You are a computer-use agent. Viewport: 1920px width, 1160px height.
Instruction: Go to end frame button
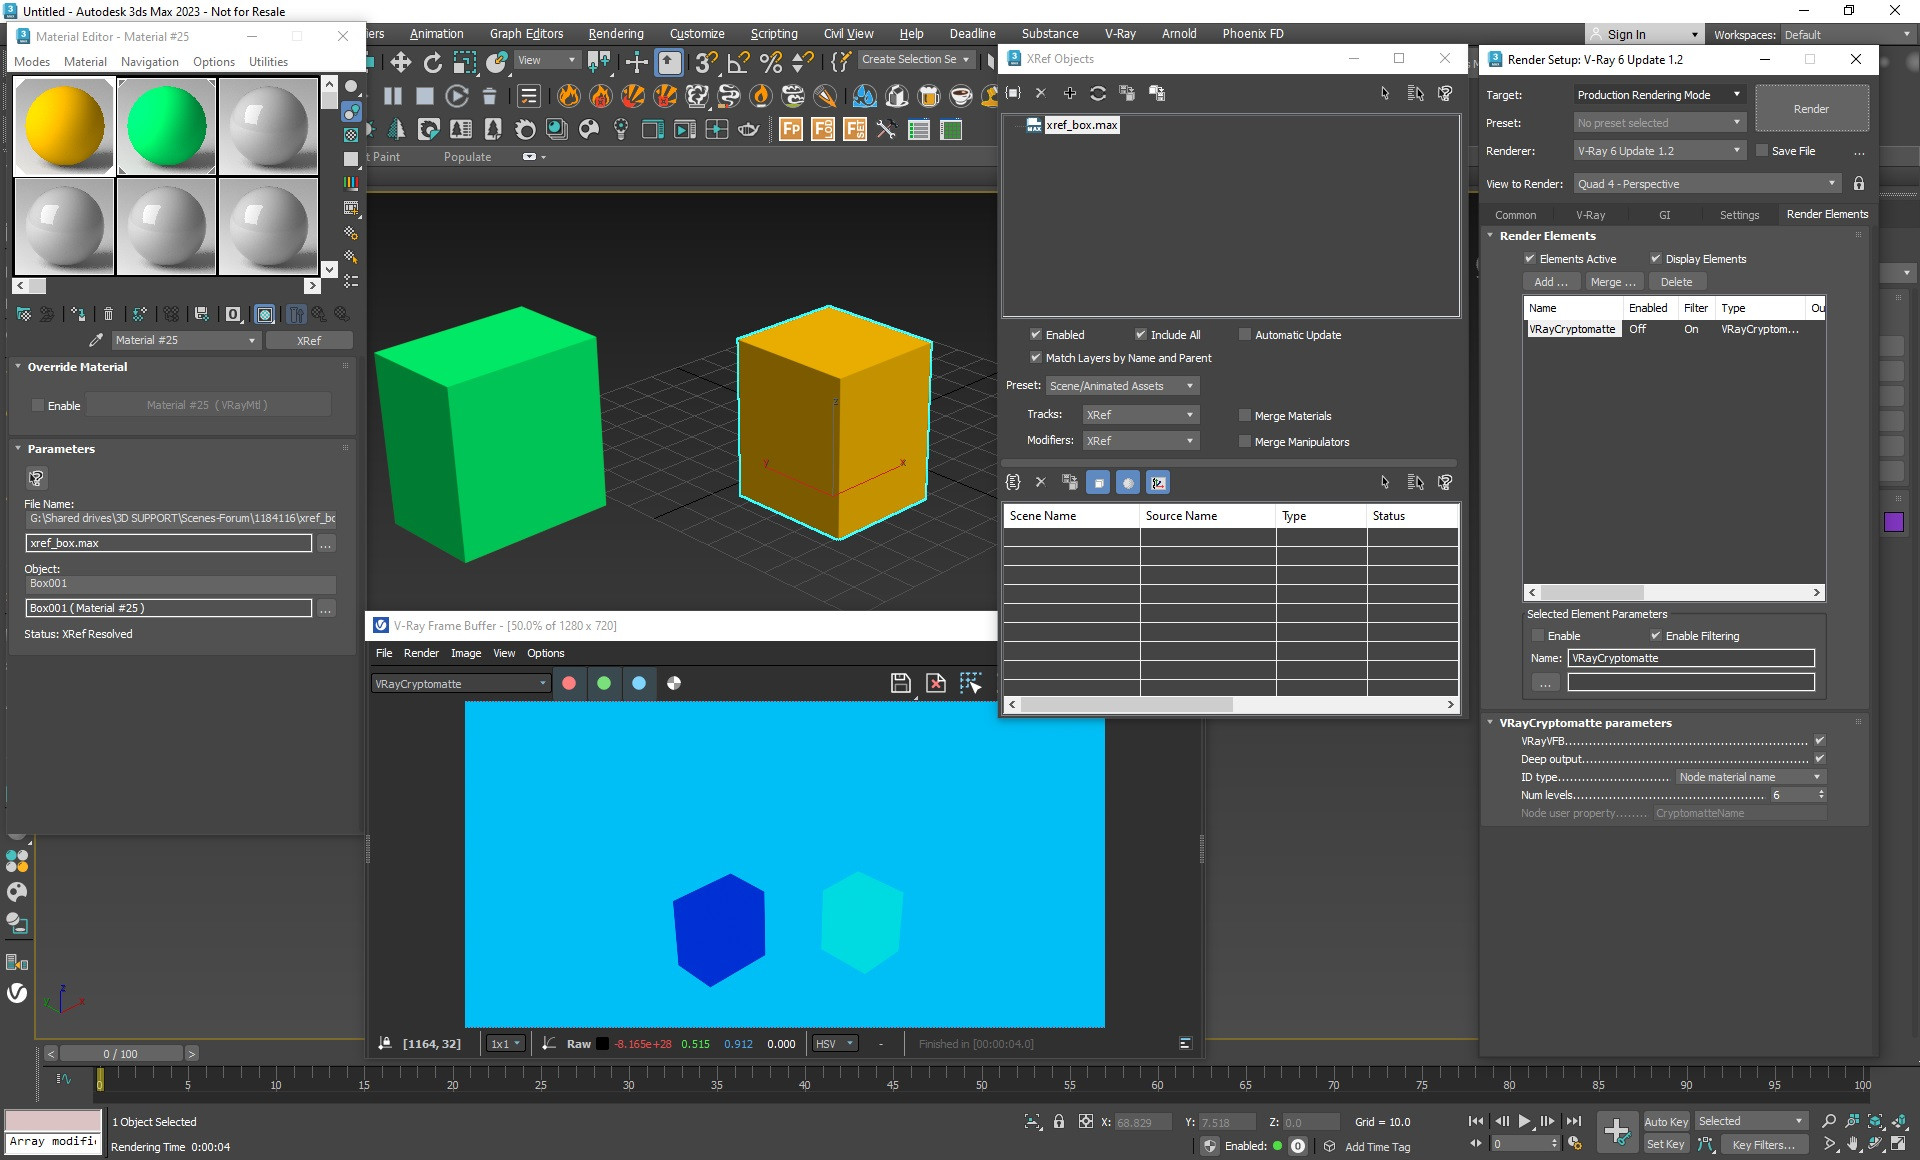(1573, 1121)
